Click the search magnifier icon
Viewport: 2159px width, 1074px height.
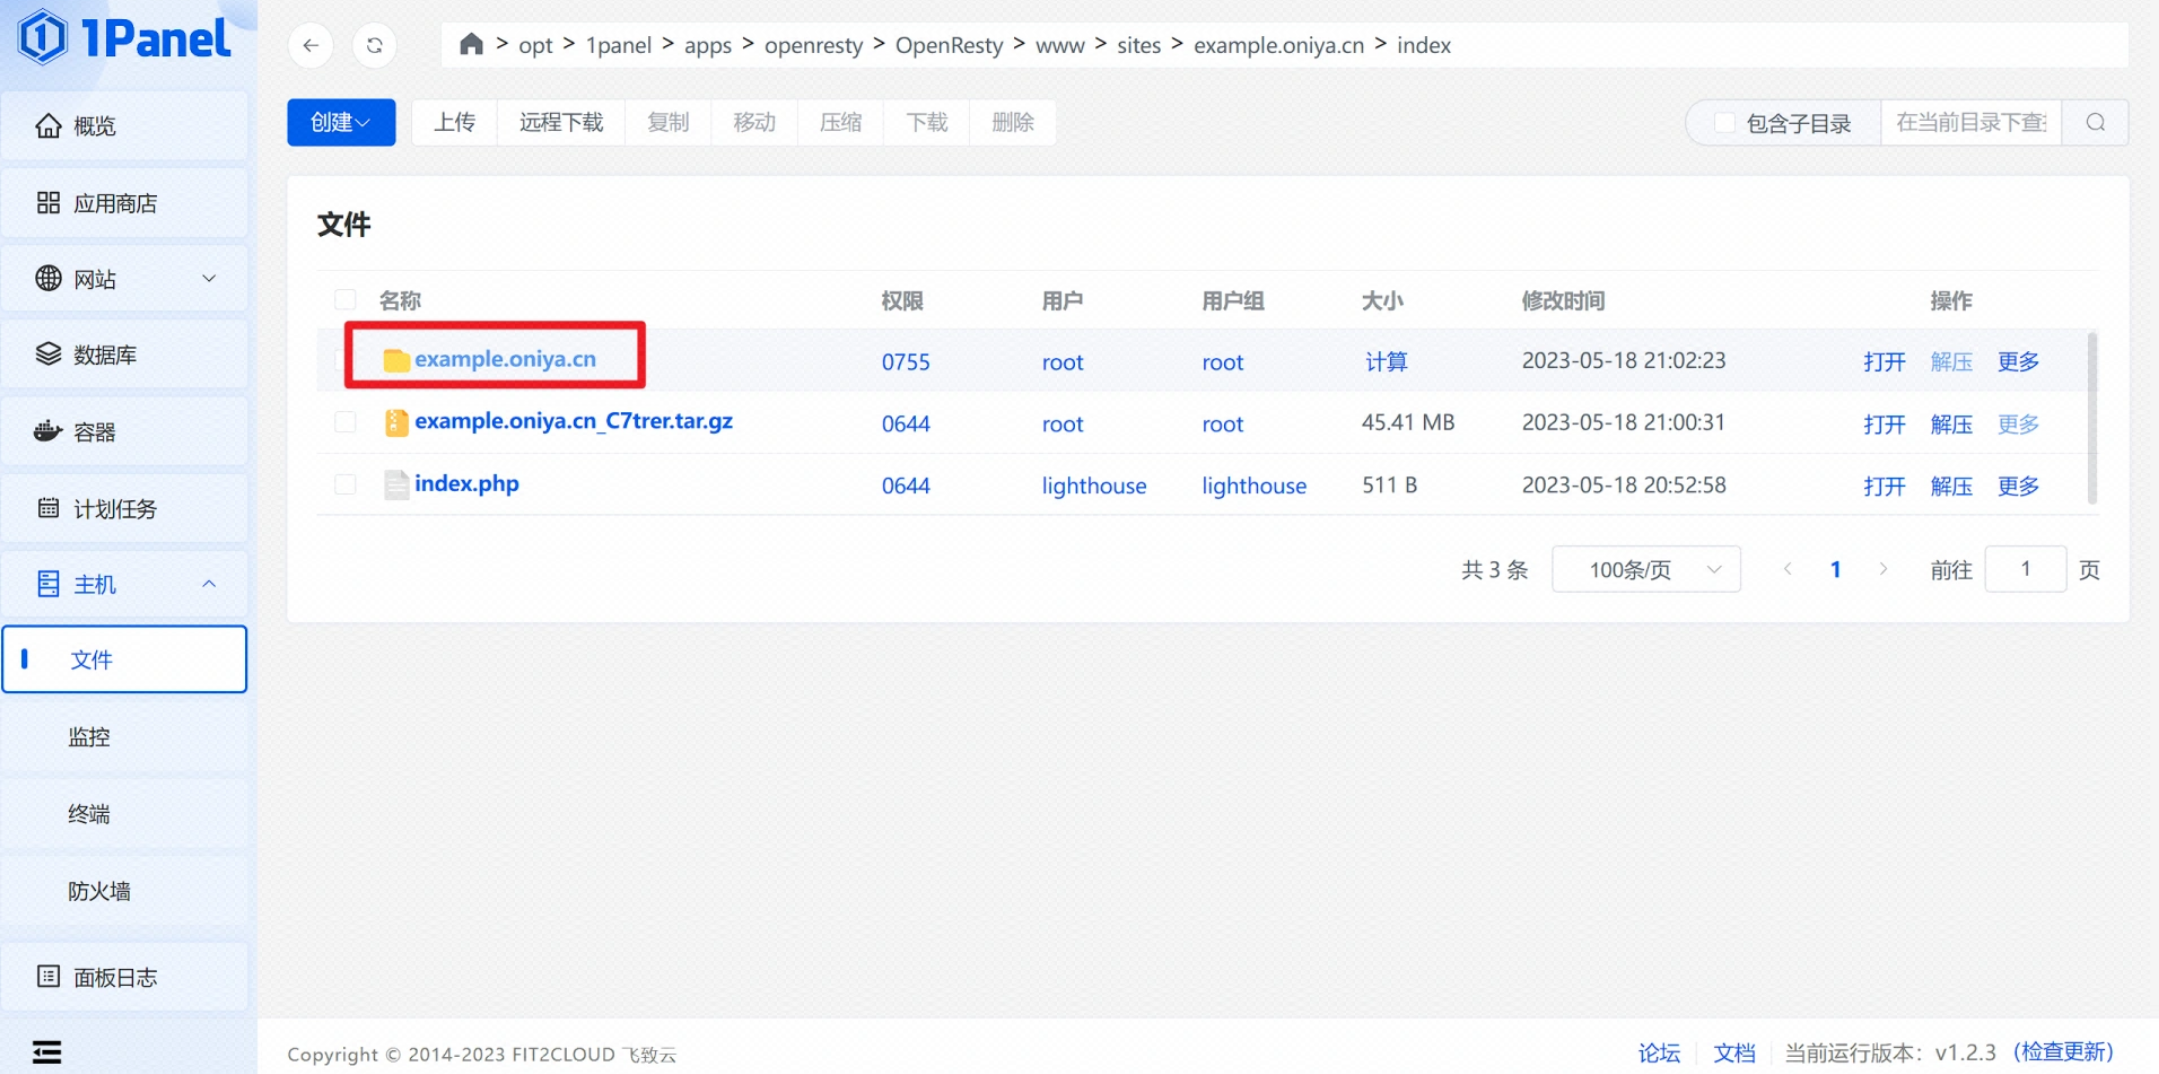click(2095, 122)
